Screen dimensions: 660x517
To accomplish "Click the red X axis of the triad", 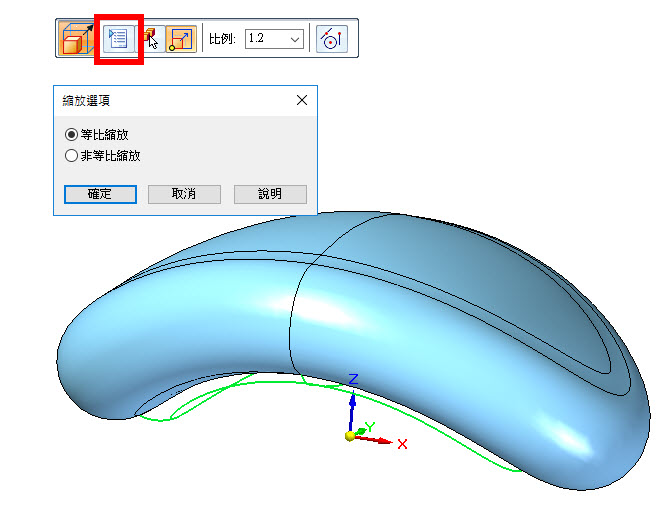I will [x=374, y=440].
